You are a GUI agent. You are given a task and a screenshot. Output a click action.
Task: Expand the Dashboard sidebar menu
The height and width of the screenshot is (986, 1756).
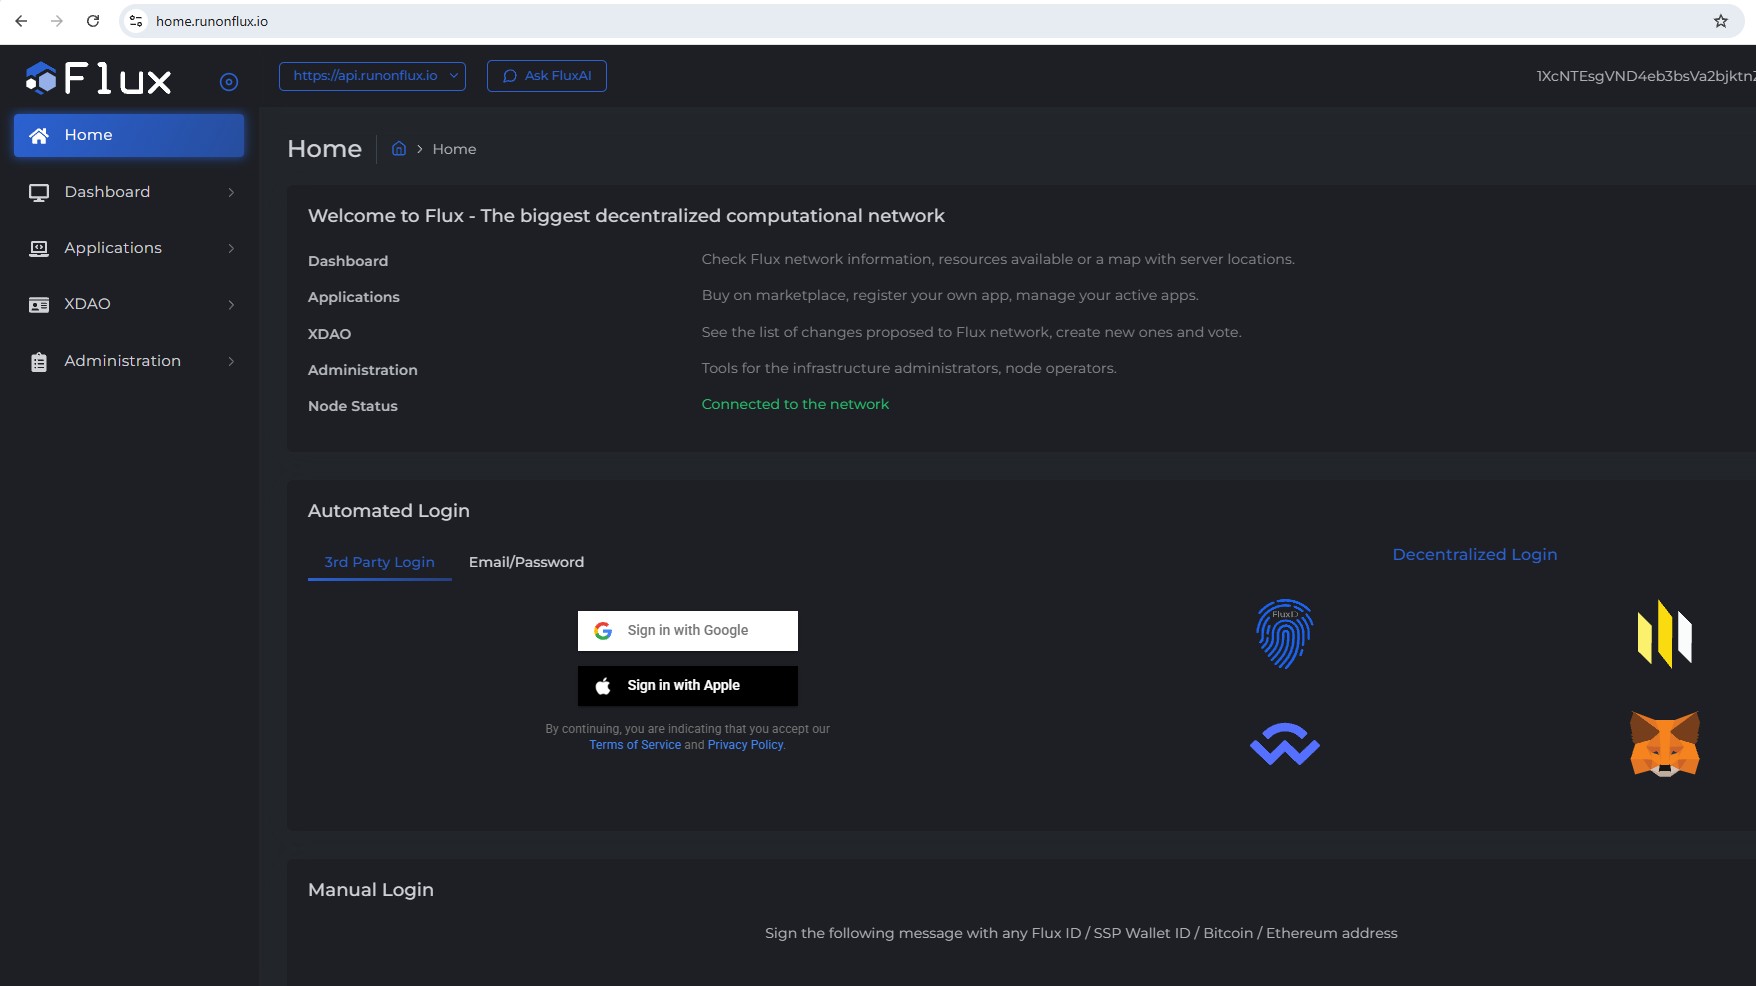(130, 192)
